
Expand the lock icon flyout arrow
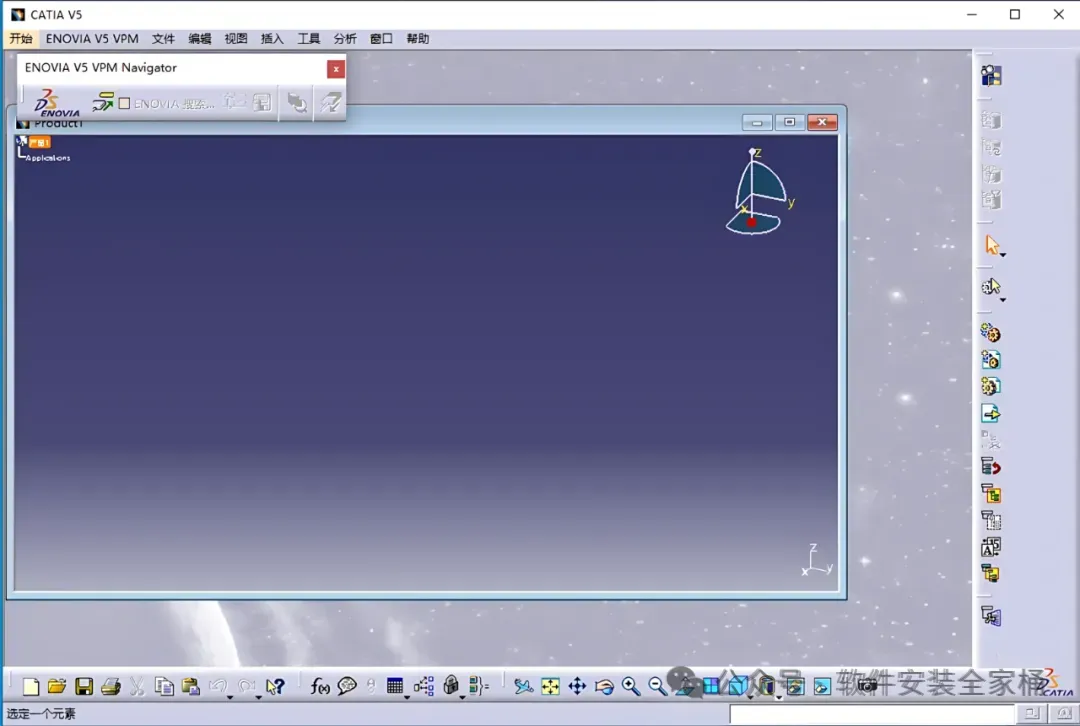(461, 697)
